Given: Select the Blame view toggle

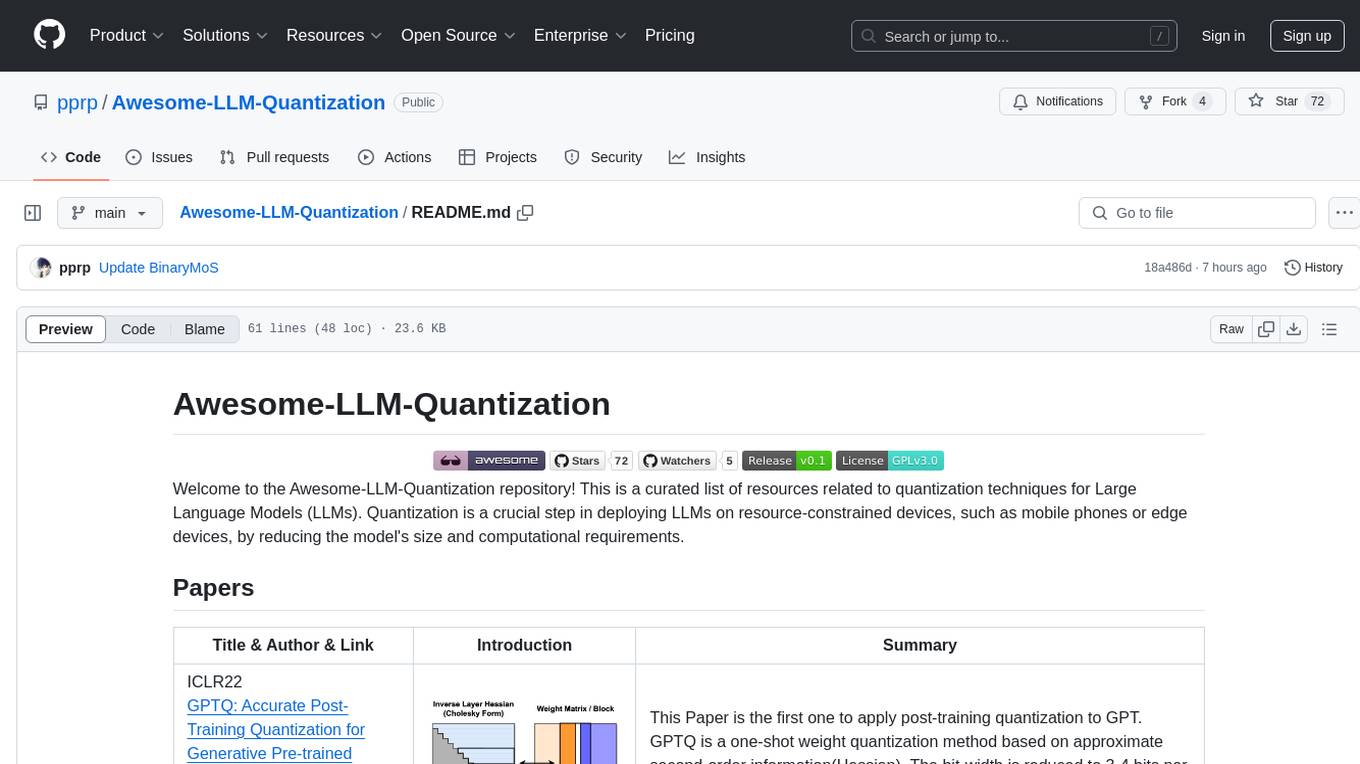Looking at the screenshot, I should pos(204,329).
